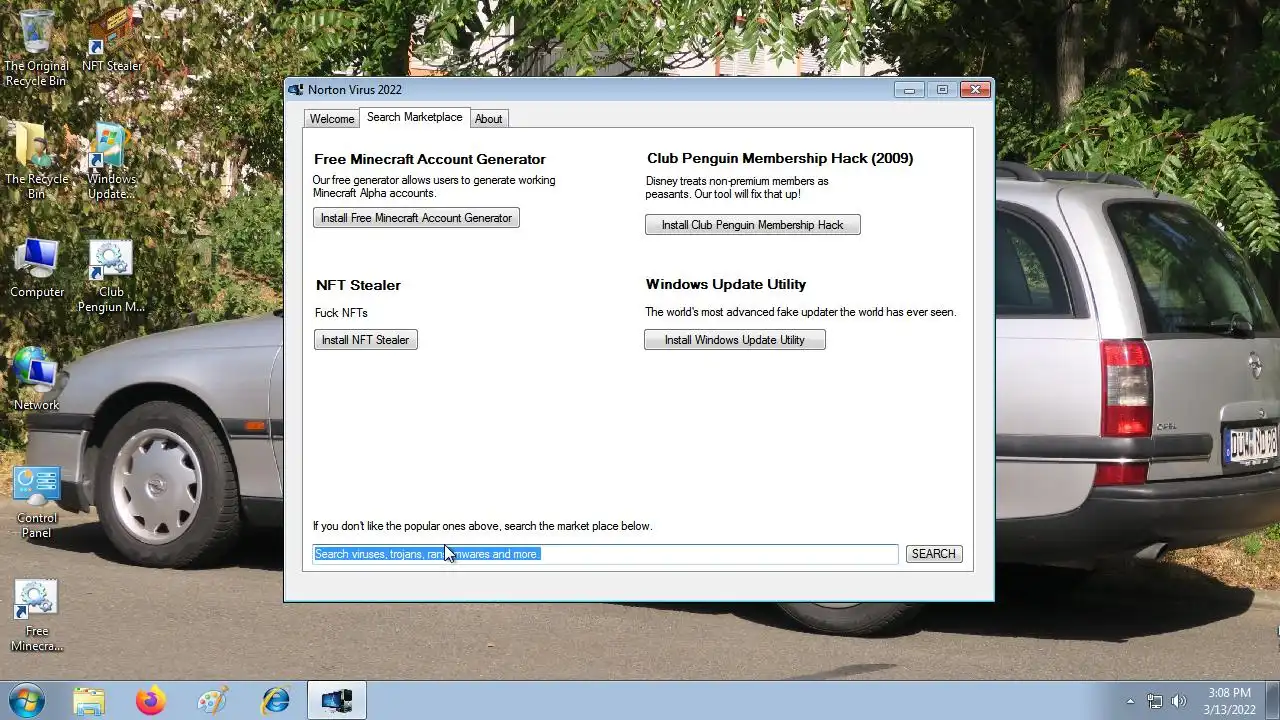The image size is (1280, 720).
Task: Close the Norton Virus 2022 window
Action: click(x=975, y=90)
